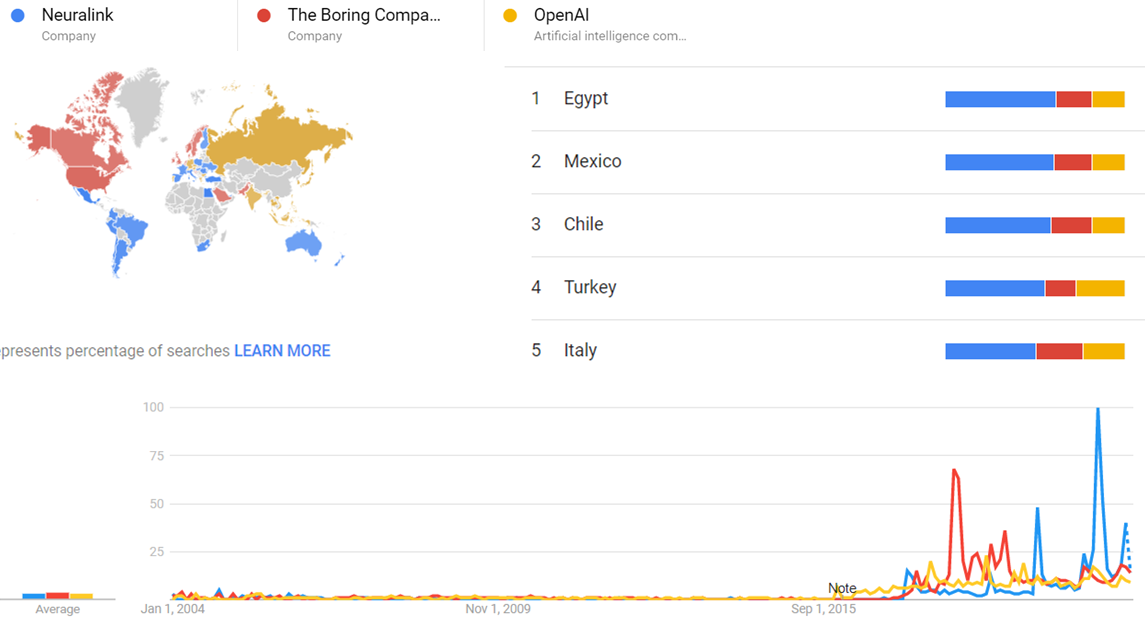1145x627 pixels.
Task: Select The Boring Company search term
Action: pos(364,15)
